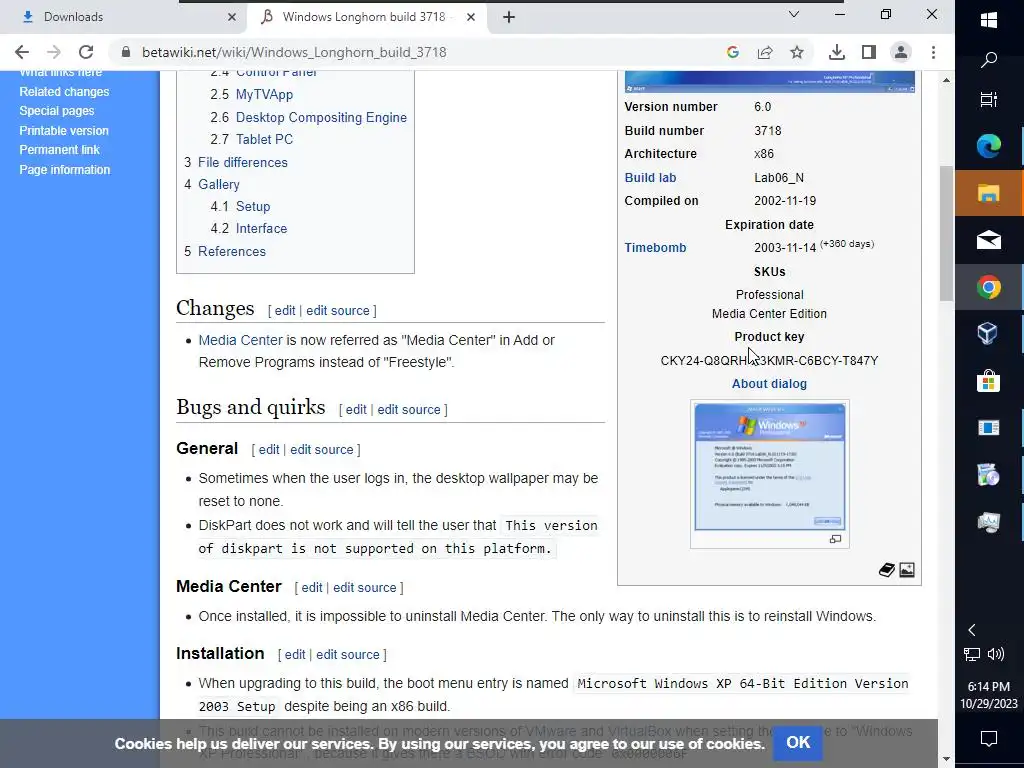The image size is (1024, 768).
Task: Launch Microsoft Edge from taskbar
Action: pyautogui.click(x=989, y=146)
